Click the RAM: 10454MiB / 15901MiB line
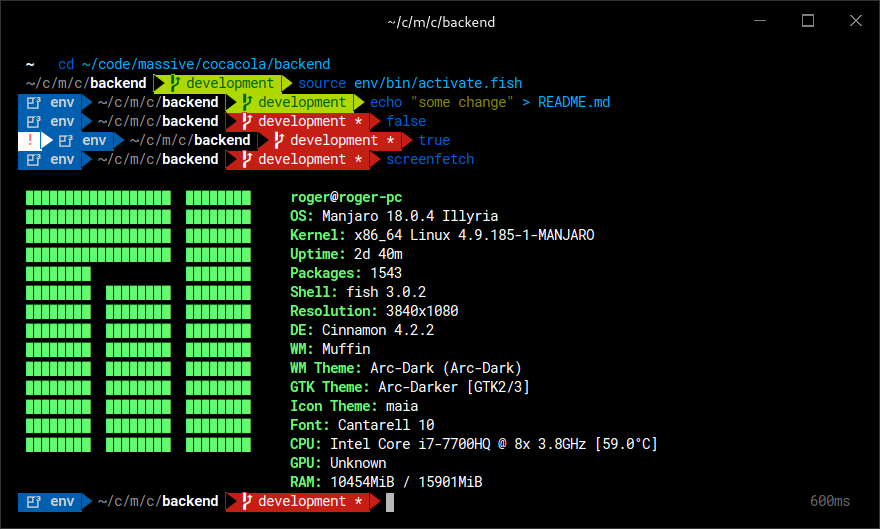Viewport: 880px width, 529px height. [x=386, y=482]
